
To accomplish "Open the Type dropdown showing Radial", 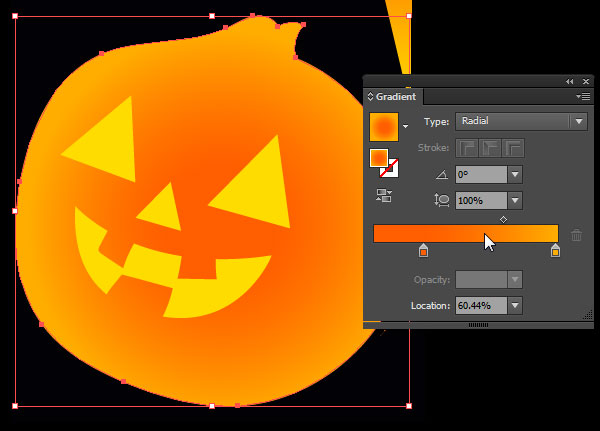I will pos(521,121).
